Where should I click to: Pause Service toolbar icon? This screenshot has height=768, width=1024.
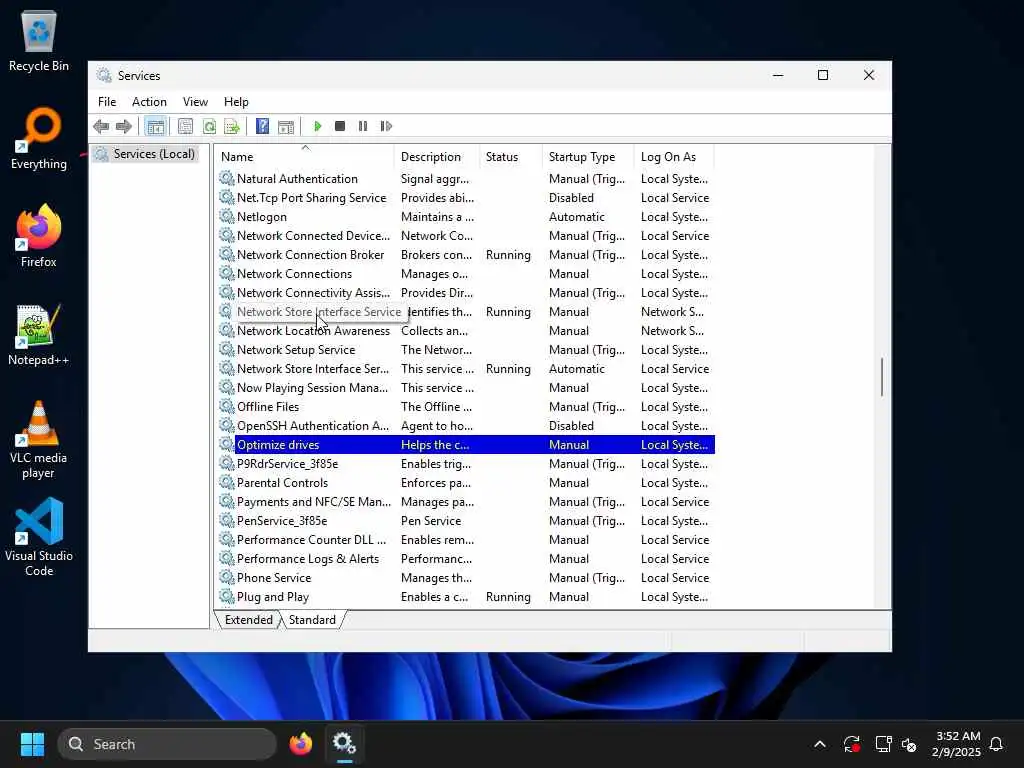click(363, 126)
